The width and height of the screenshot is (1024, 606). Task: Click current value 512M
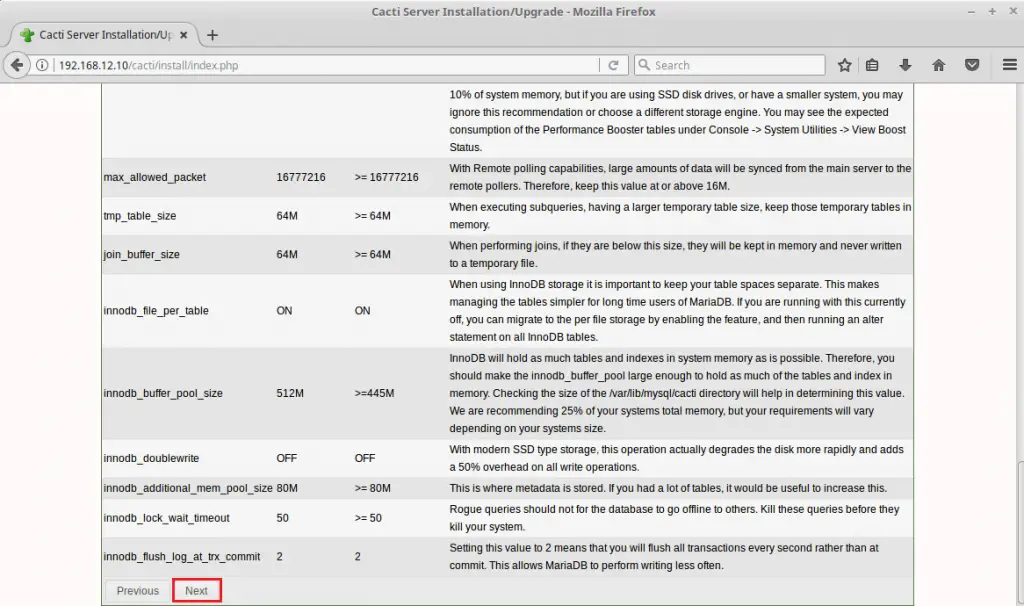click(290, 393)
